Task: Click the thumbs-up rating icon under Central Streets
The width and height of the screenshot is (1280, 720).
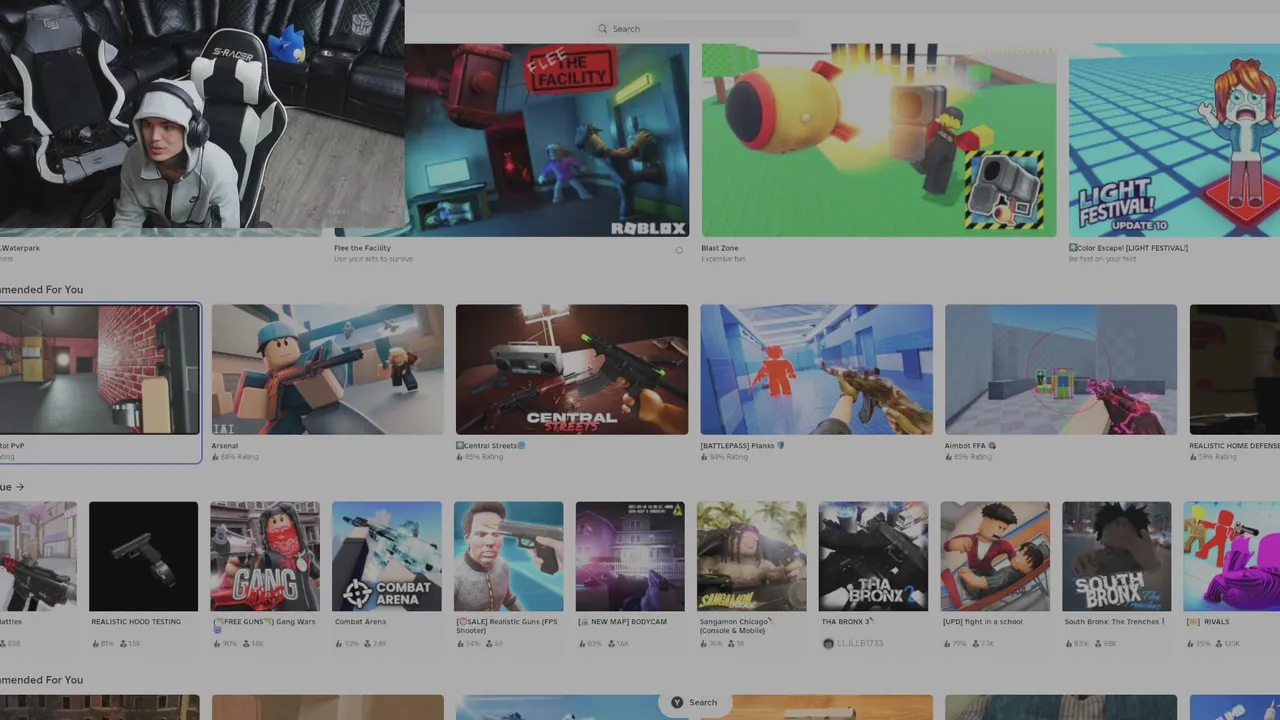Action: (460, 457)
